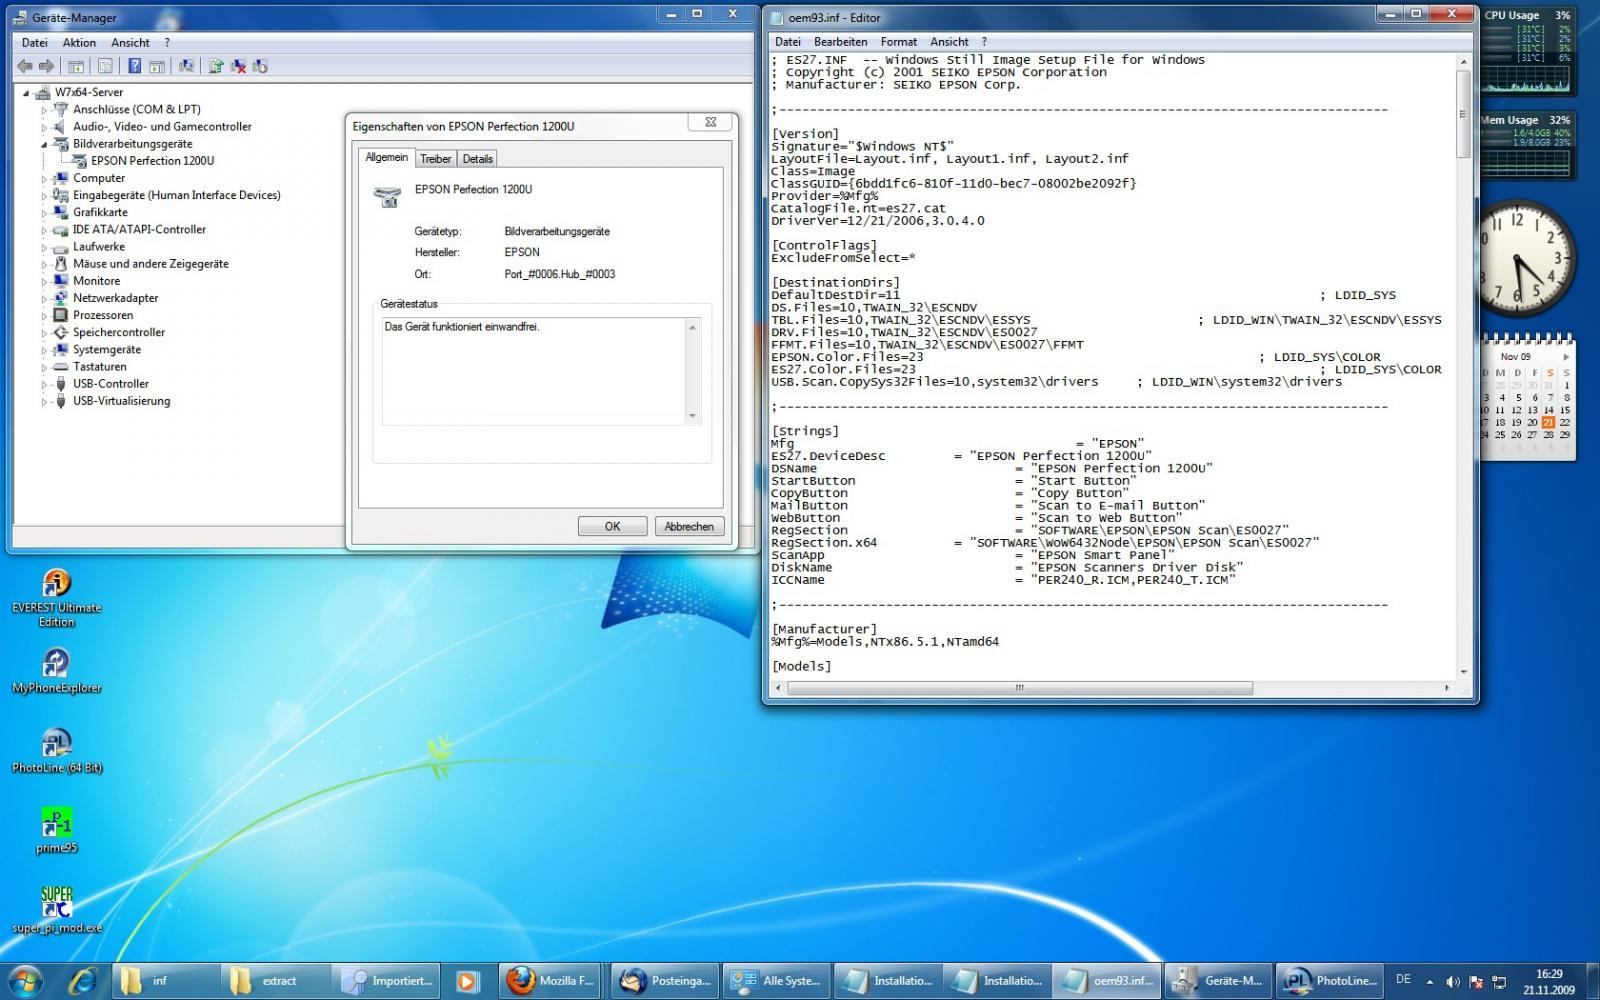Start prime95 from the desktop
This screenshot has height=1000, width=1600.
pos(56,831)
